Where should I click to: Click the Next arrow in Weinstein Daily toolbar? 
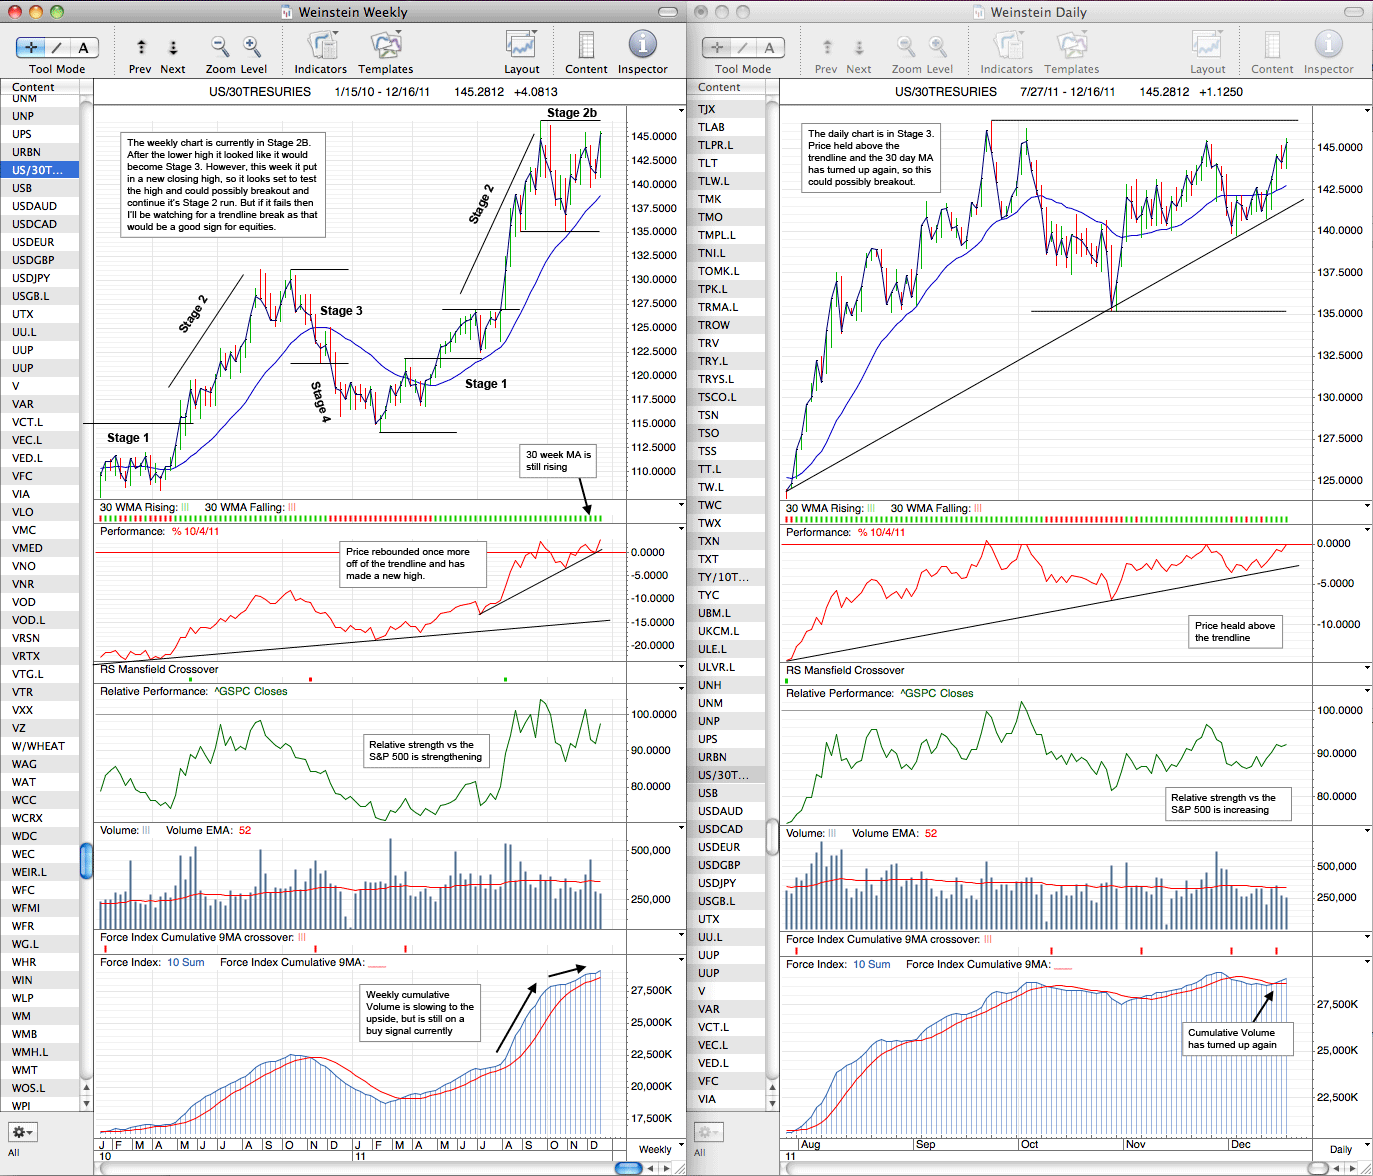click(859, 47)
